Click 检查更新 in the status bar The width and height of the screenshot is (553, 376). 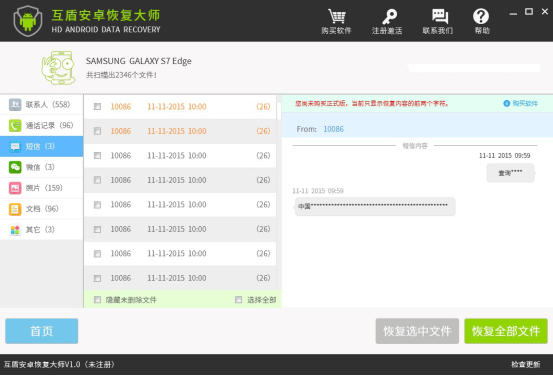pos(525,364)
